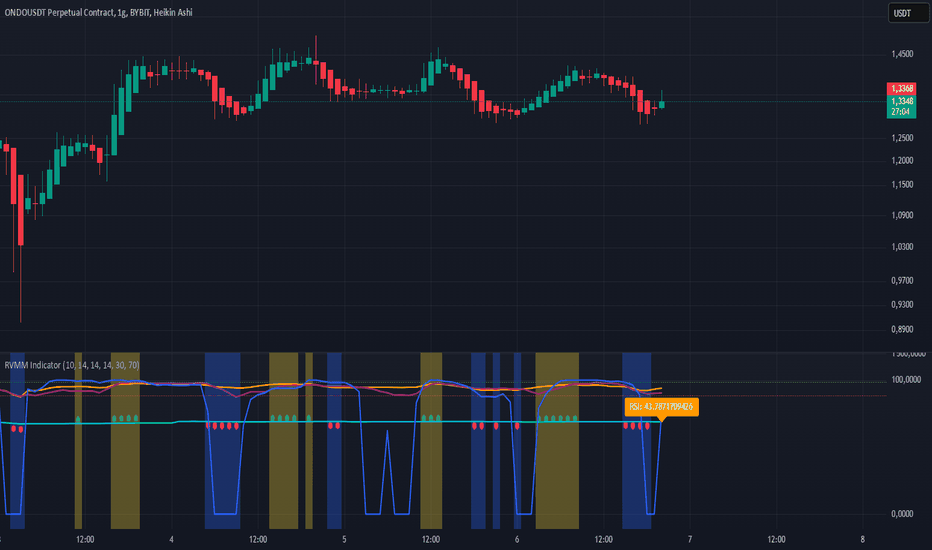This screenshot has width=932, height=550.
Task: Click the red 1,3368 price label
Action: pyautogui.click(x=902, y=89)
